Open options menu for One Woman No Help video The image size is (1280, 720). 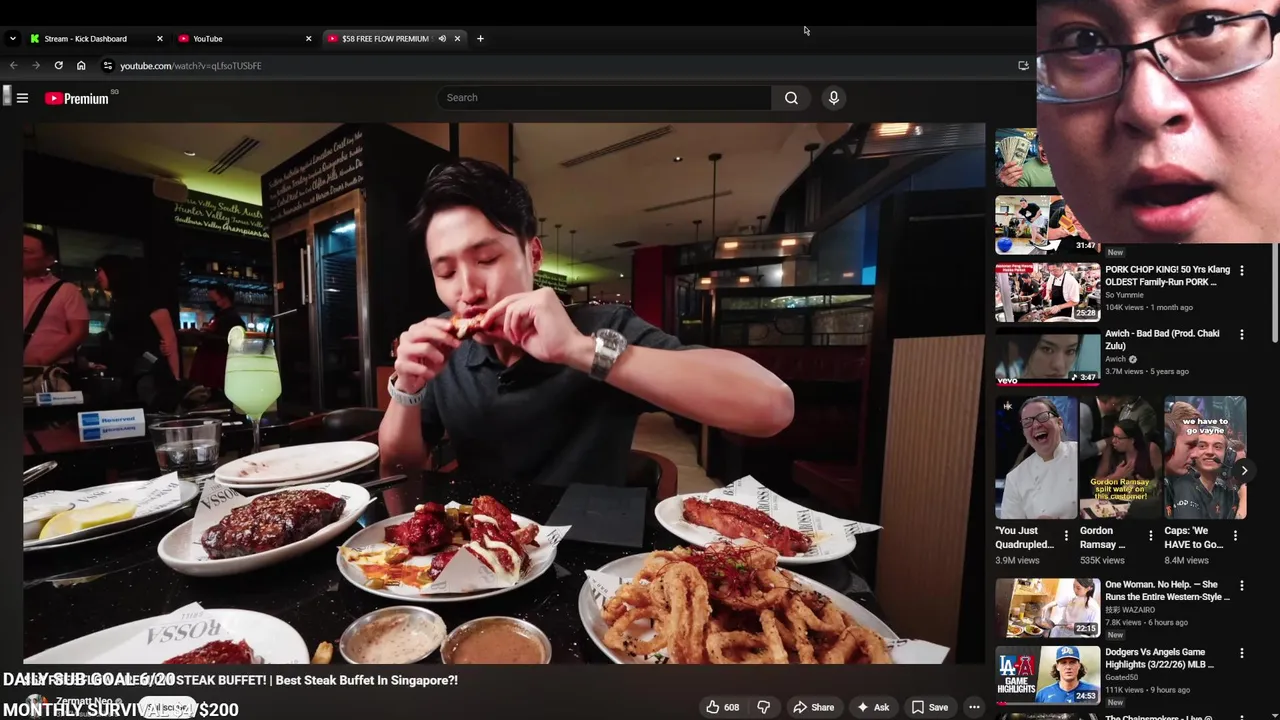[1242, 586]
